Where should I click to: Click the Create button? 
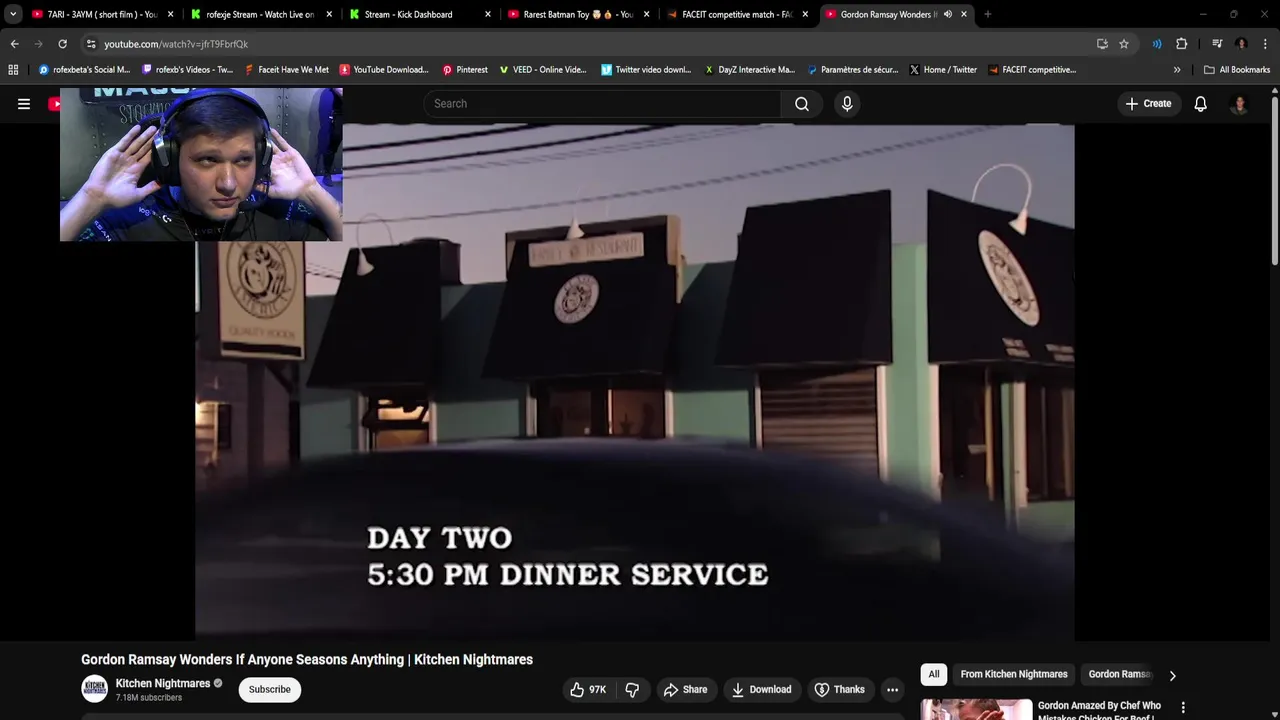1148,104
